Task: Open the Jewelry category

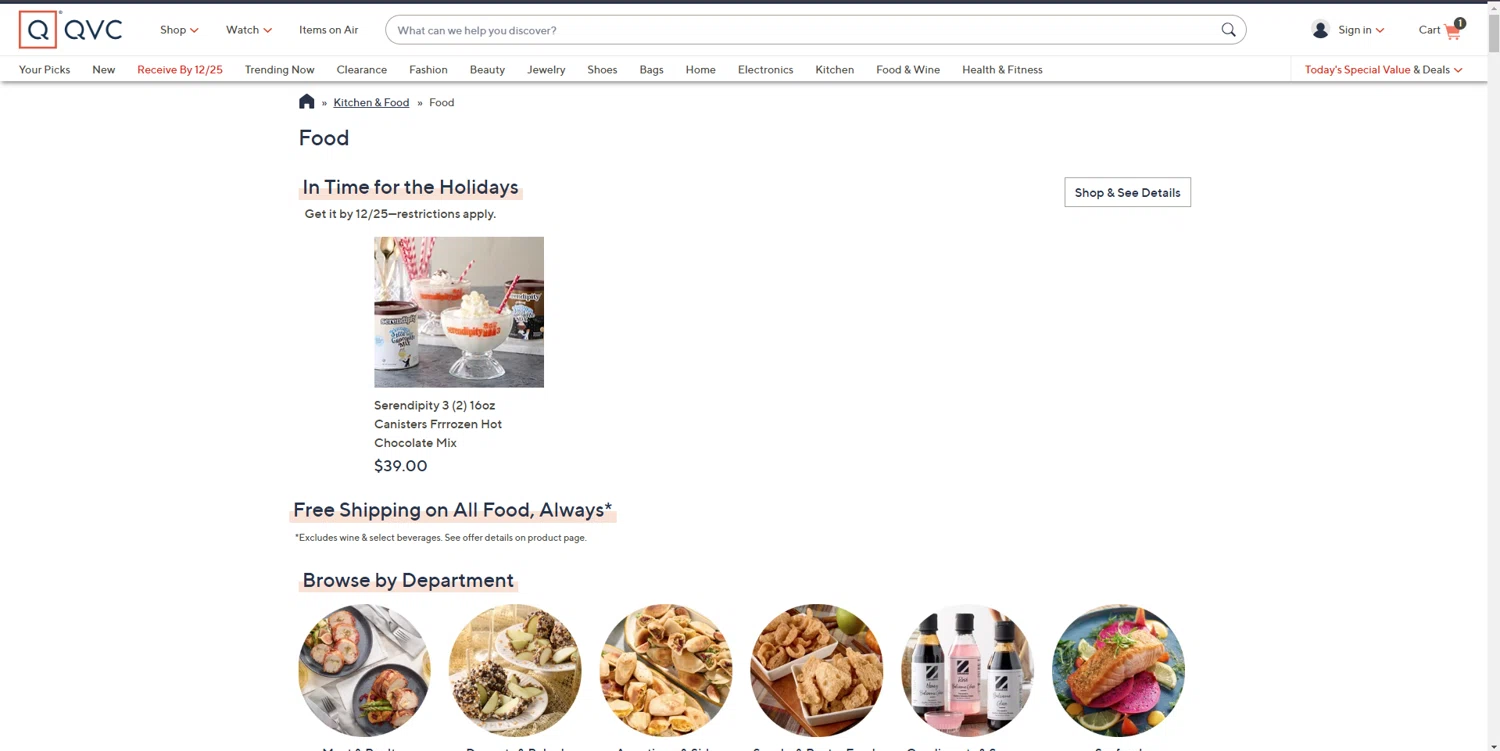Action: (546, 70)
